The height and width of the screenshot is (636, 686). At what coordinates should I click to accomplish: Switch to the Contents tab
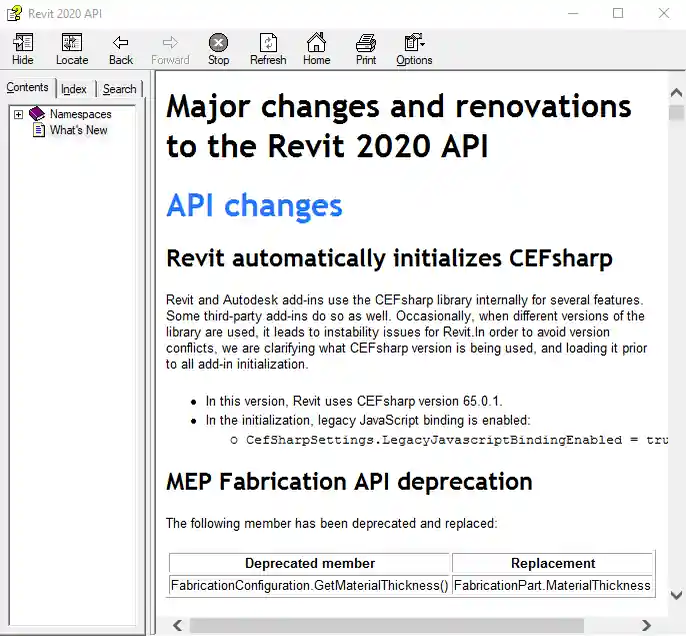click(27, 88)
